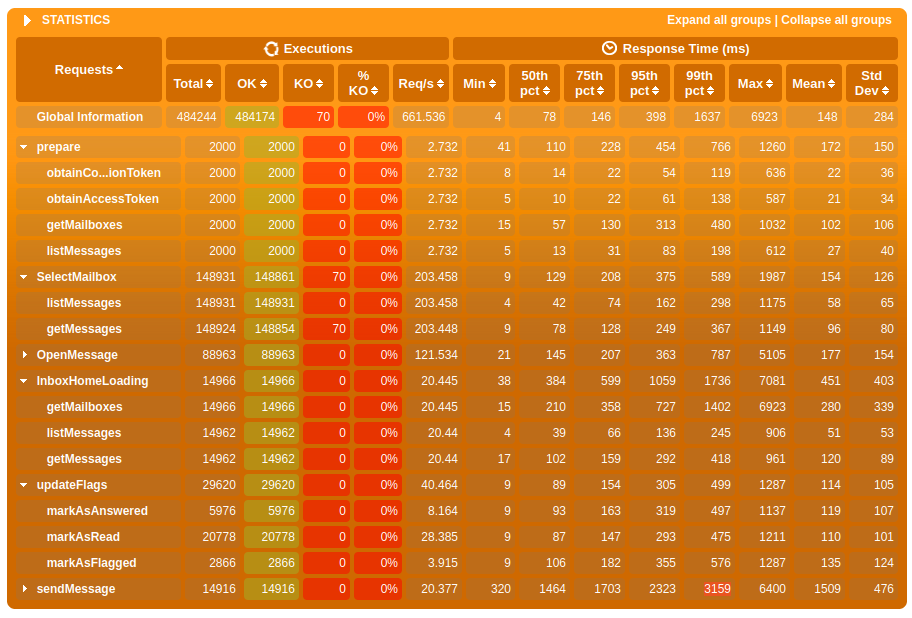Click Global Information max 6923
This screenshot has height=618, width=912.
(764, 117)
